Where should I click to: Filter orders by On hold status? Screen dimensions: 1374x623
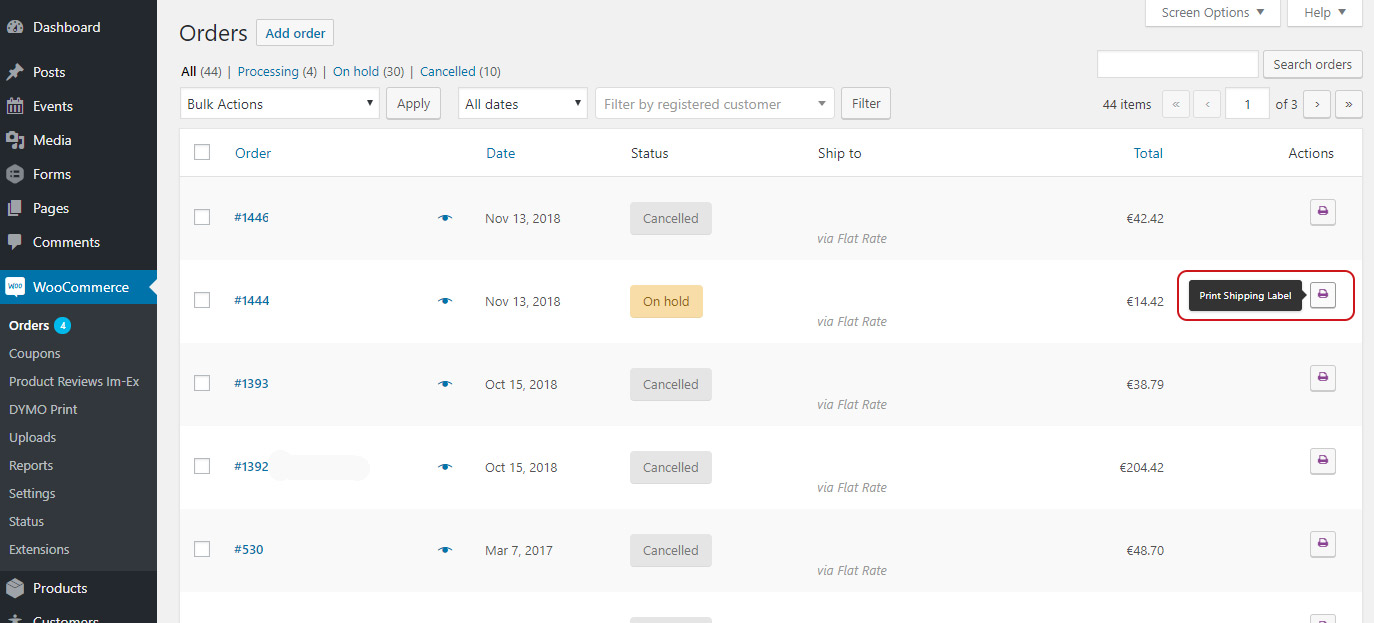(356, 71)
